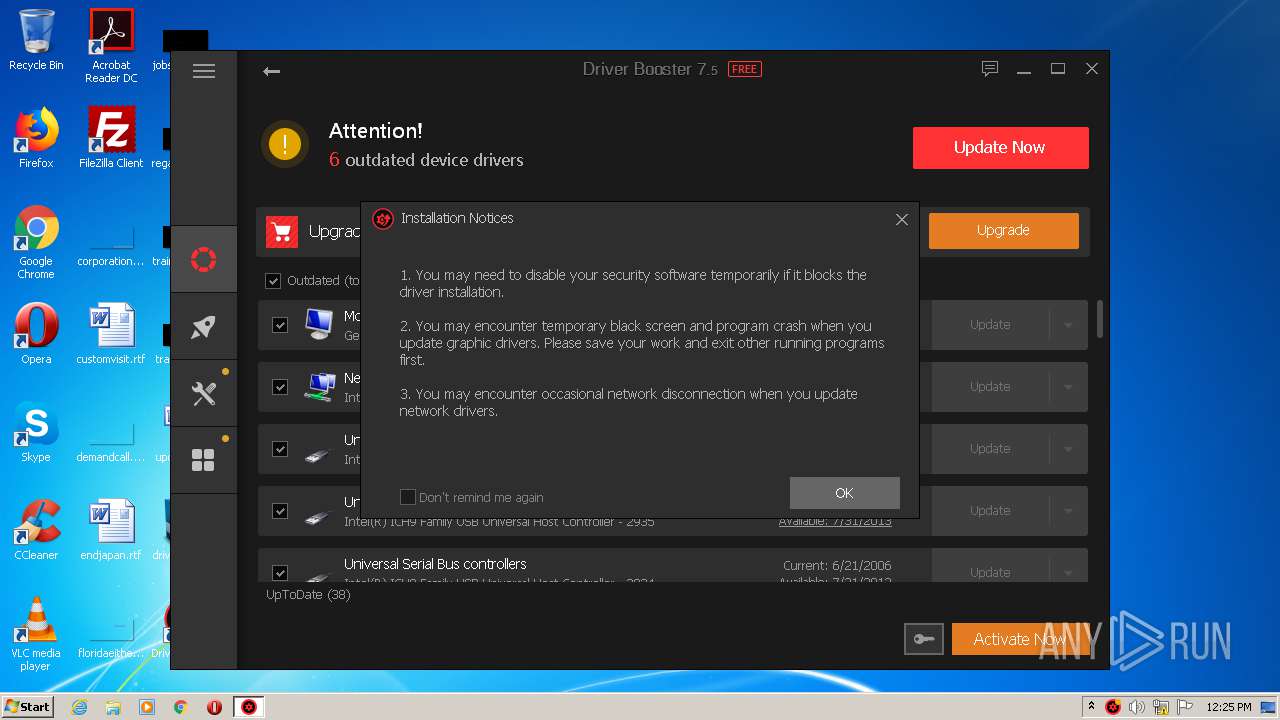Click the Start button
The width and height of the screenshot is (1280, 720).
click(x=28, y=706)
